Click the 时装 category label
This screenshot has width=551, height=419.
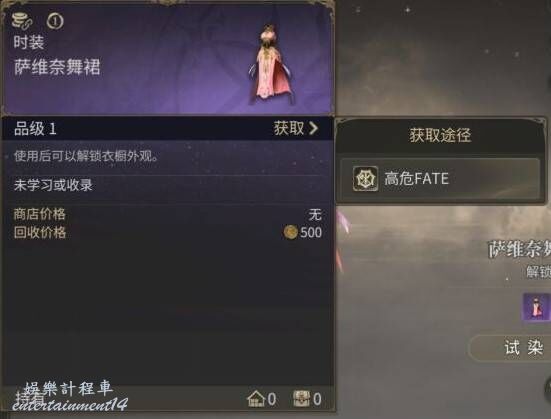29,43
